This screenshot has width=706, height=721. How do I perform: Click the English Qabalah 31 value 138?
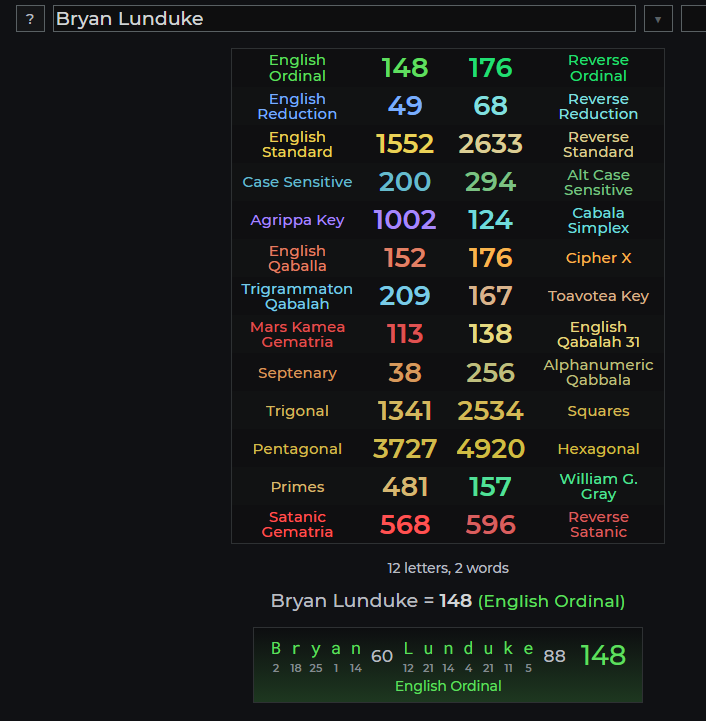point(490,334)
